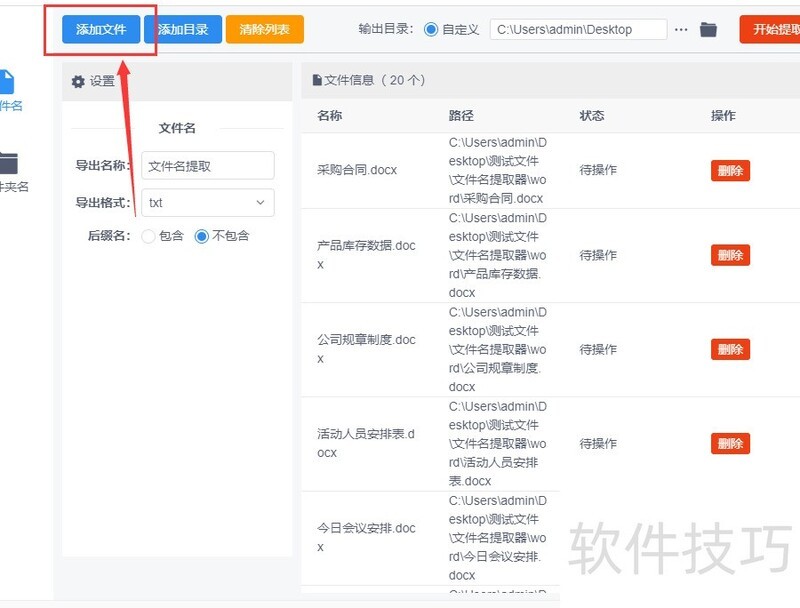The height and width of the screenshot is (608, 800).
Task: Select the 包含 suffix radio option
Action: (x=149, y=236)
